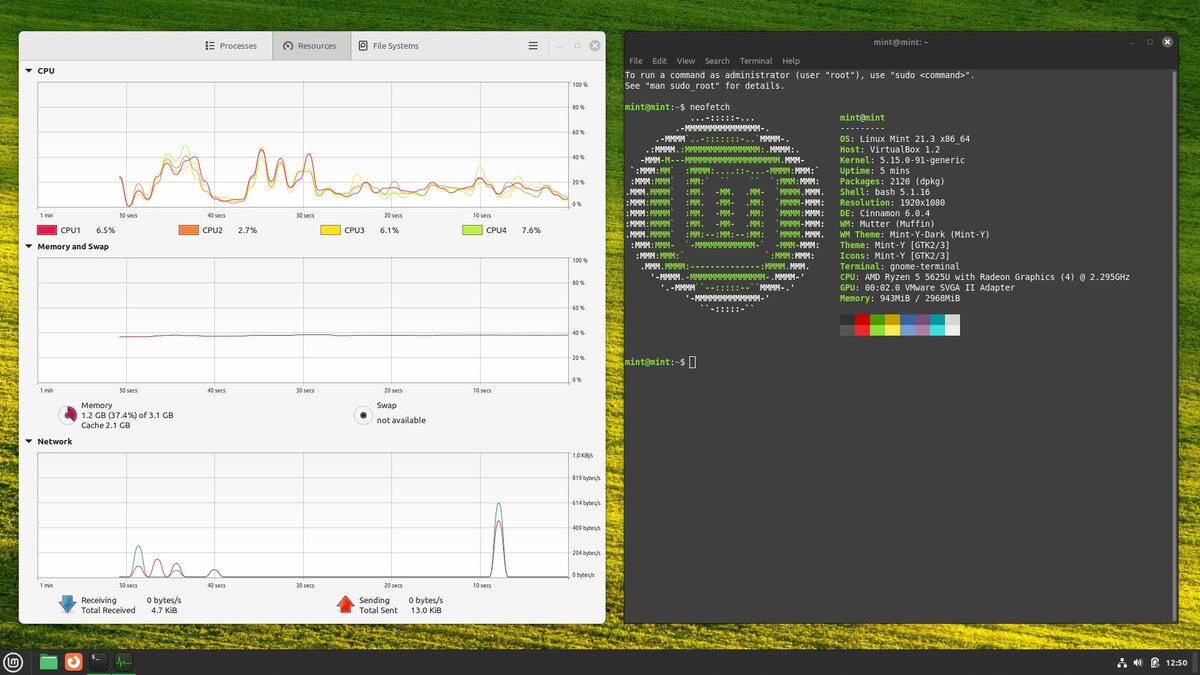The width and height of the screenshot is (1200, 675).
Task: Open the Search menu in Terminal
Action: point(717,61)
